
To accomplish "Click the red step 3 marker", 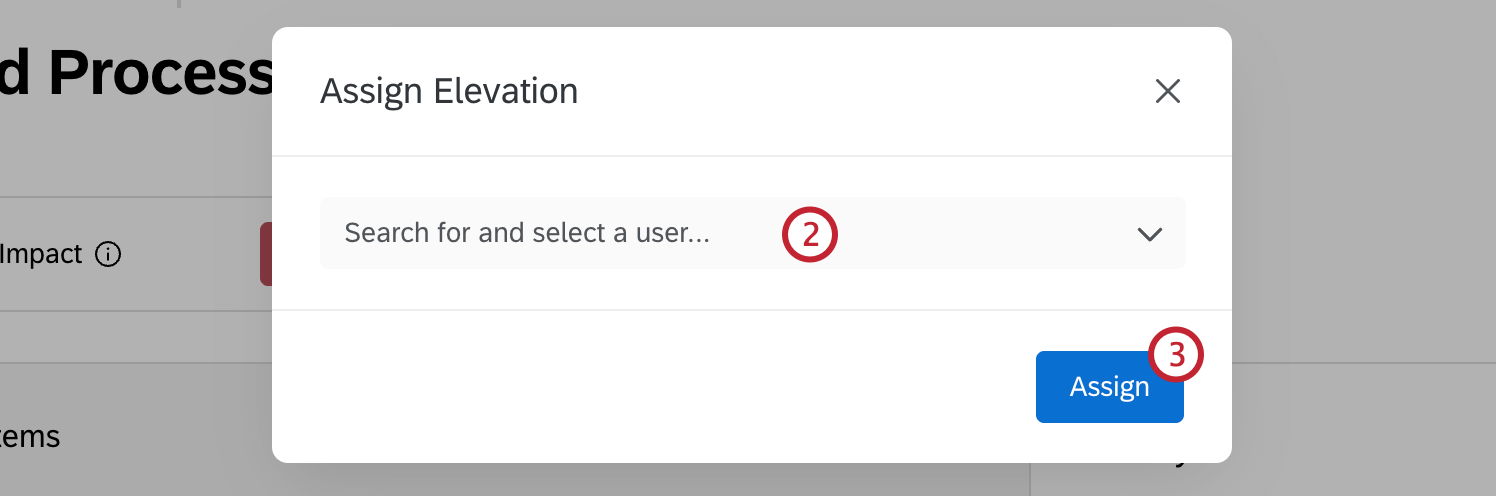I will click(x=1176, y=355).
